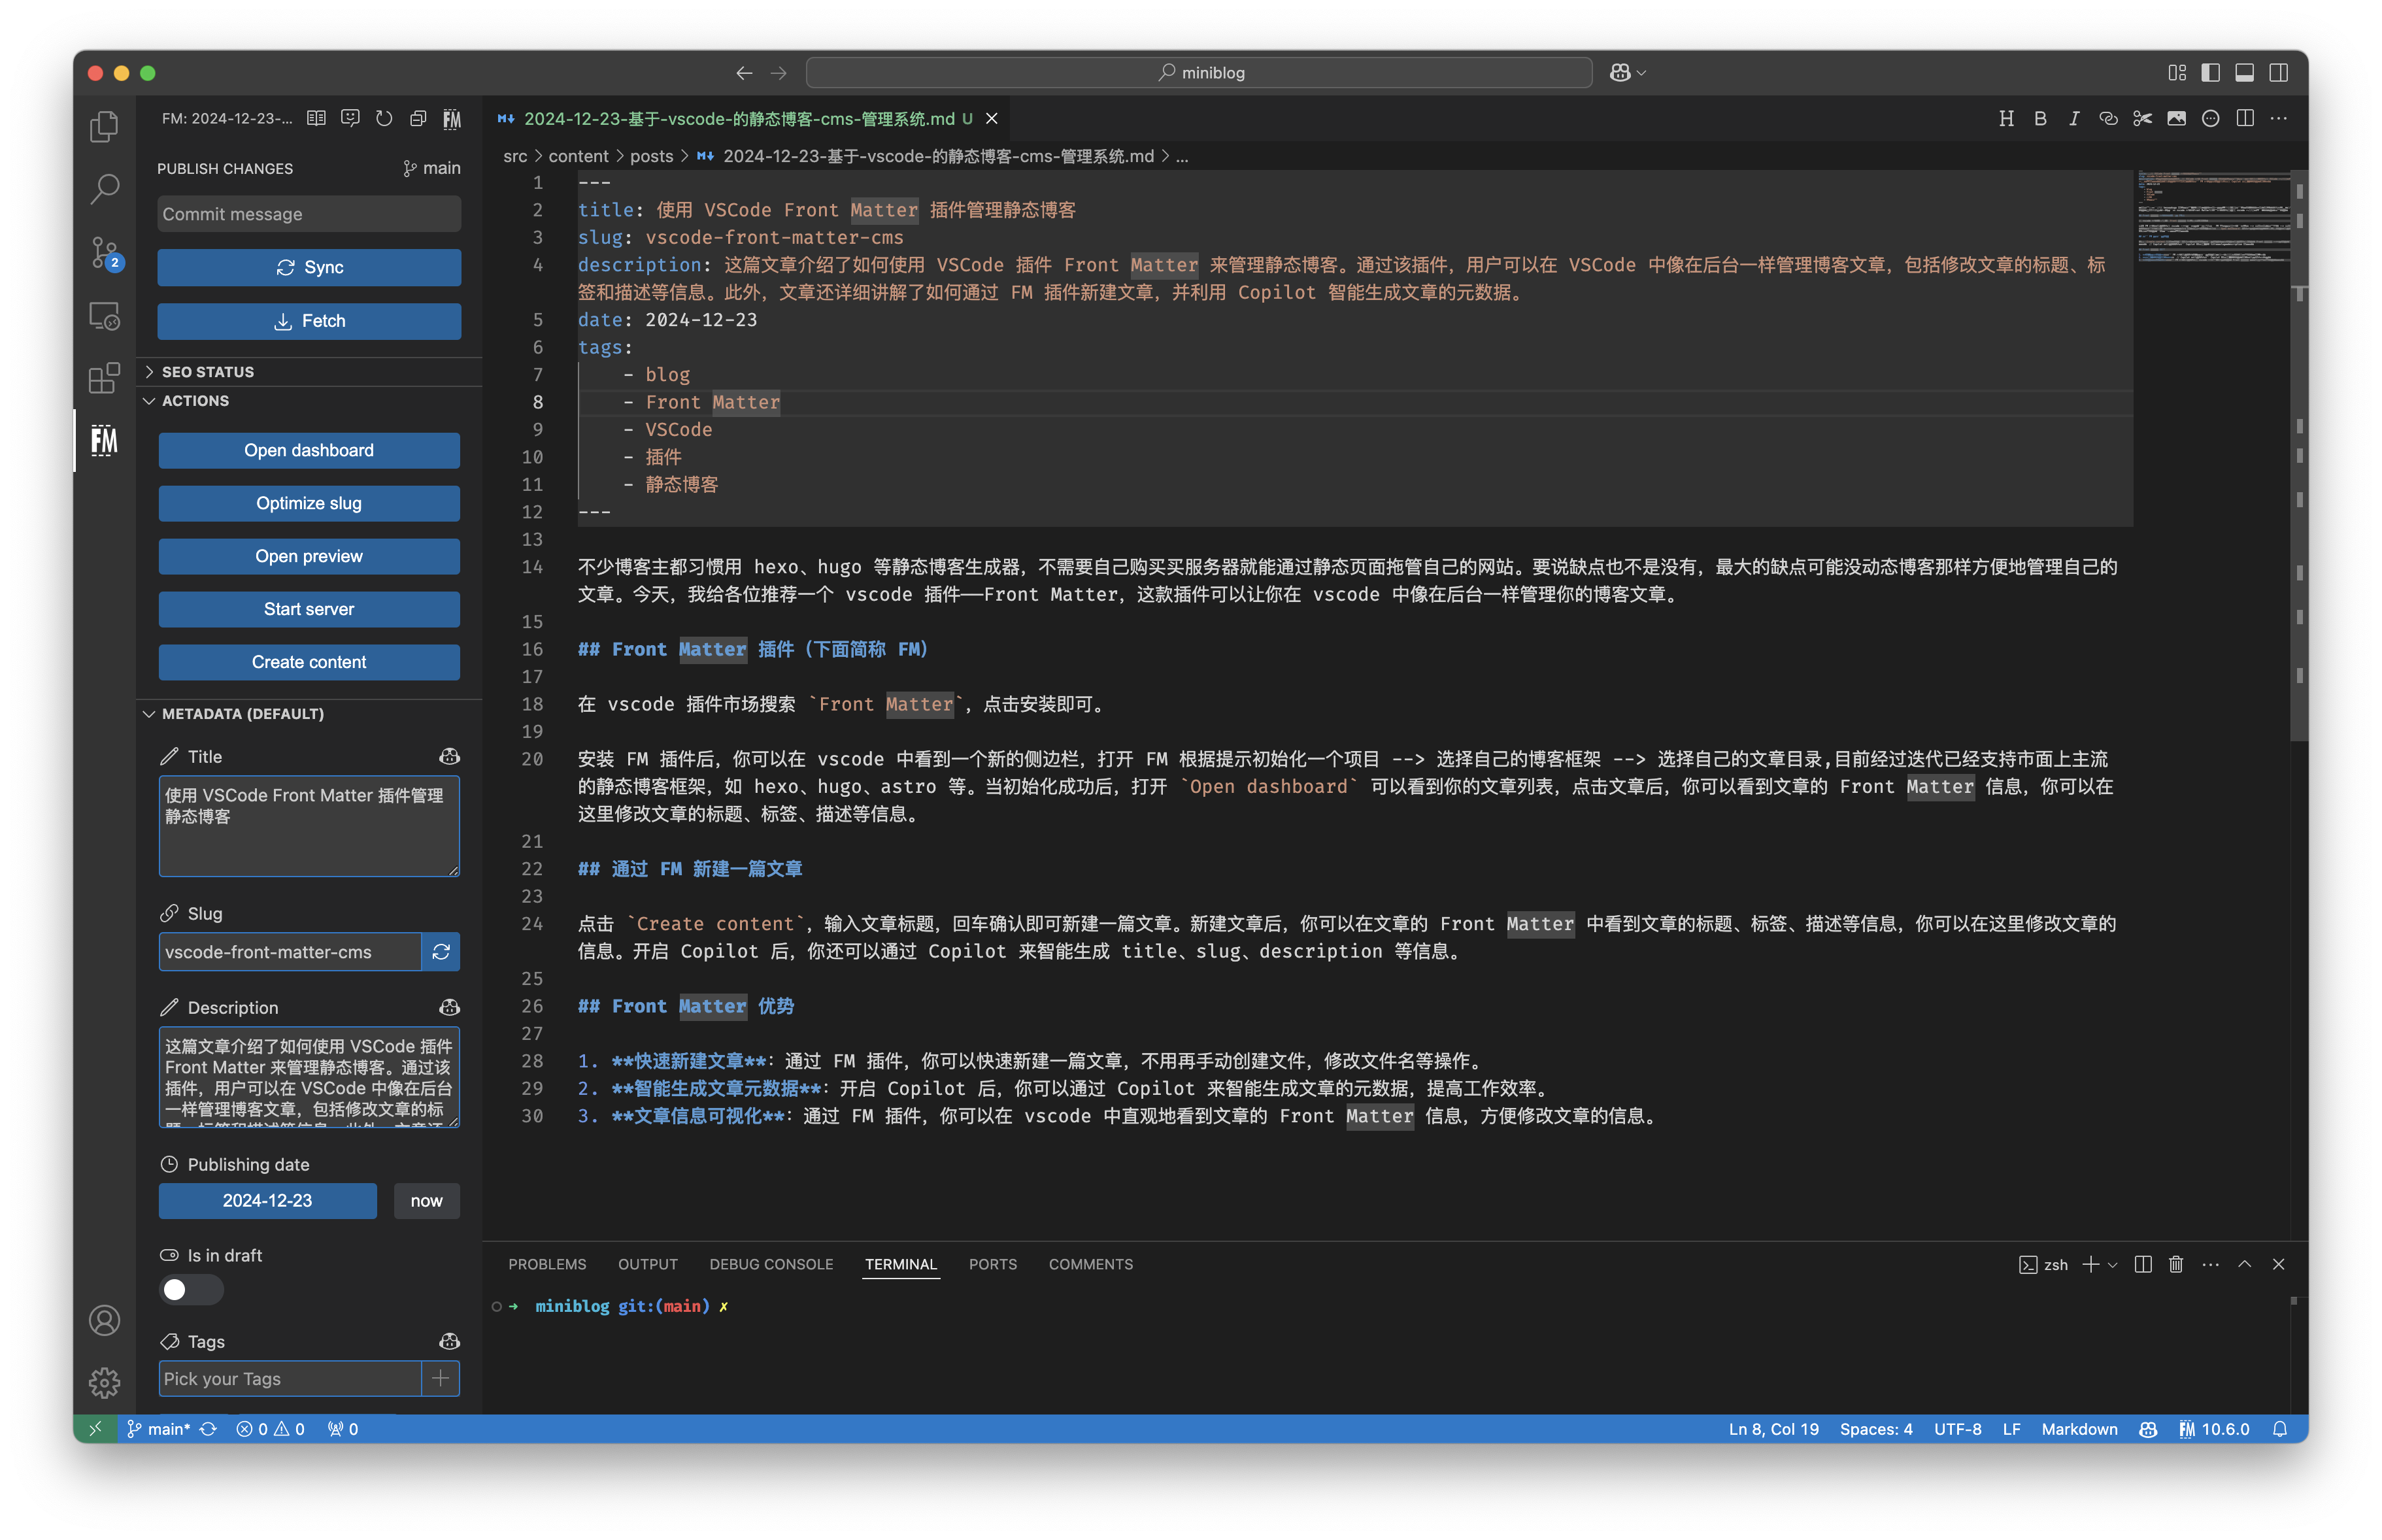Toggle the Is in draft switch
Screen dimensions: 2382x1540
tap(191, 1290)
